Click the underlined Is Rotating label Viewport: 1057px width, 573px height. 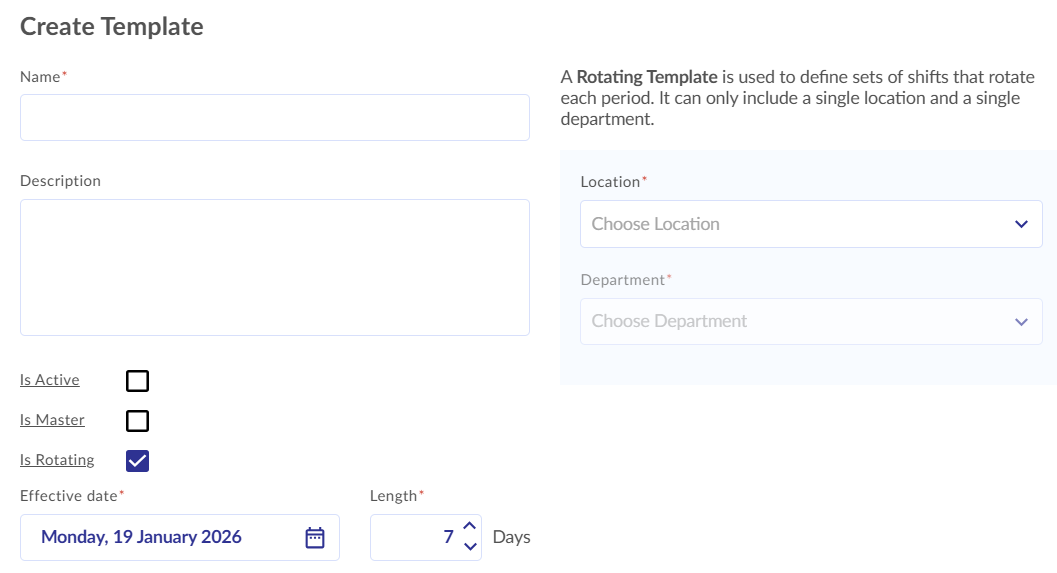click(57, 460)
